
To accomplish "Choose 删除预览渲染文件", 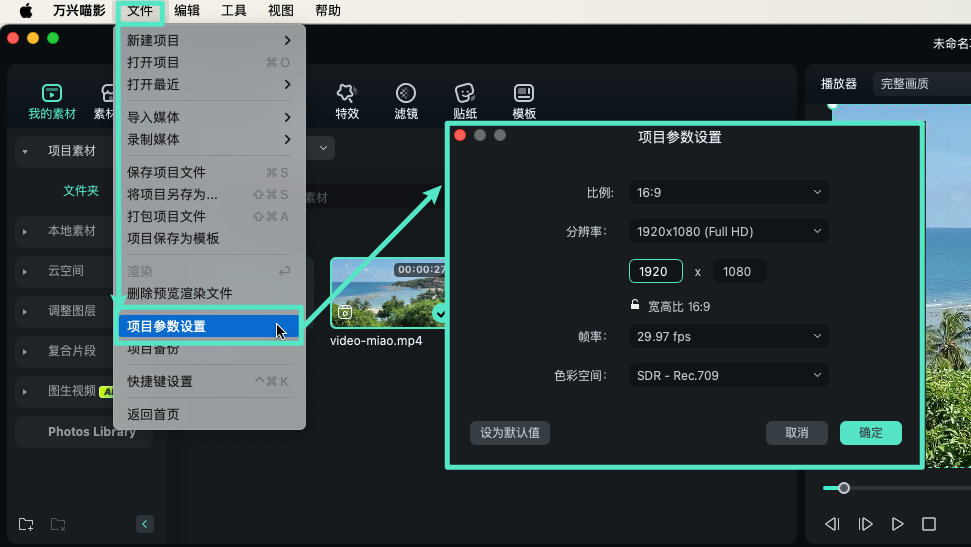I will pos(209,294).
